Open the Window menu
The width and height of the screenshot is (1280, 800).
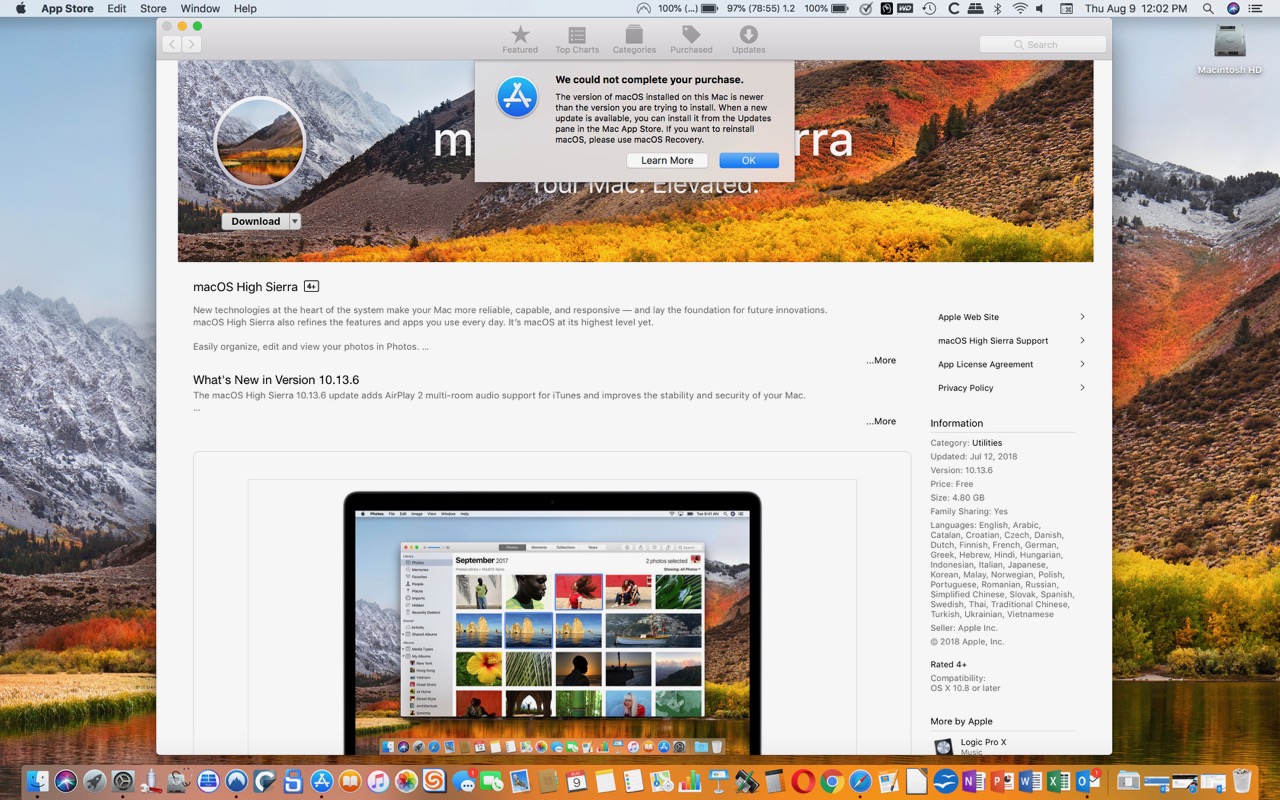click(x=200, y=8)
